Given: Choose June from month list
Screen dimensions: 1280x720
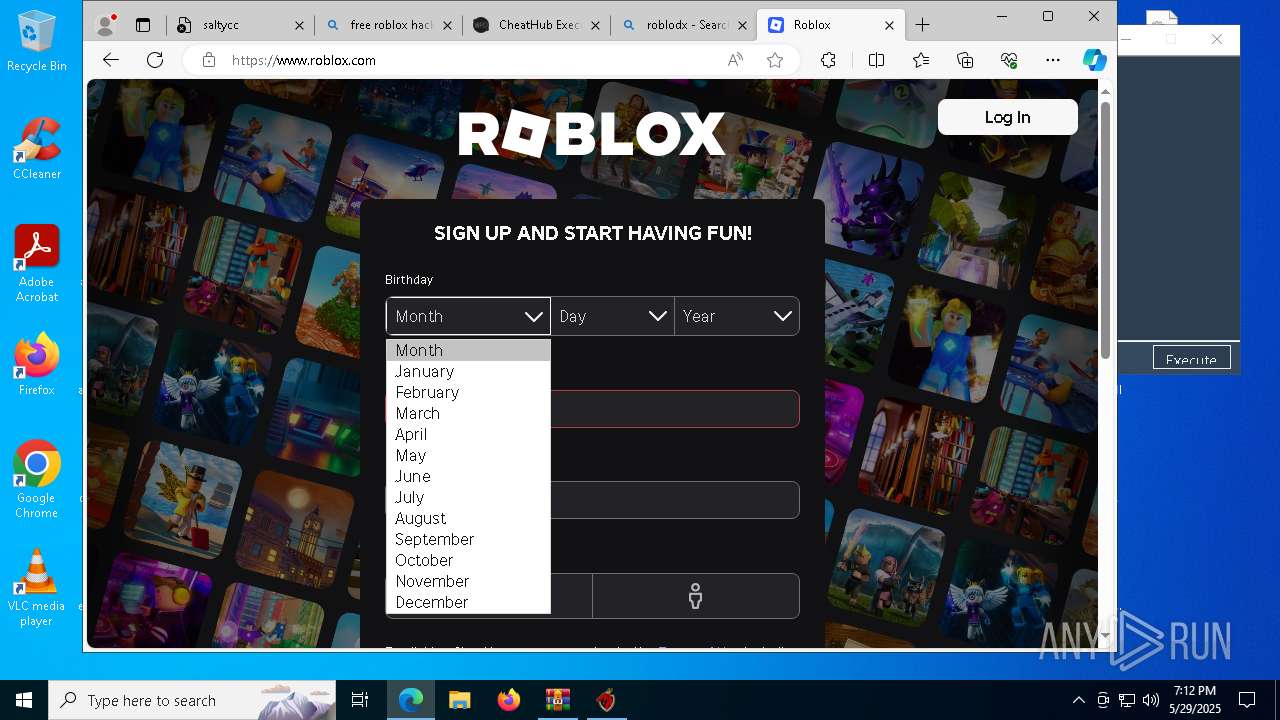Looking at the screenshot, I should point(468,476).
